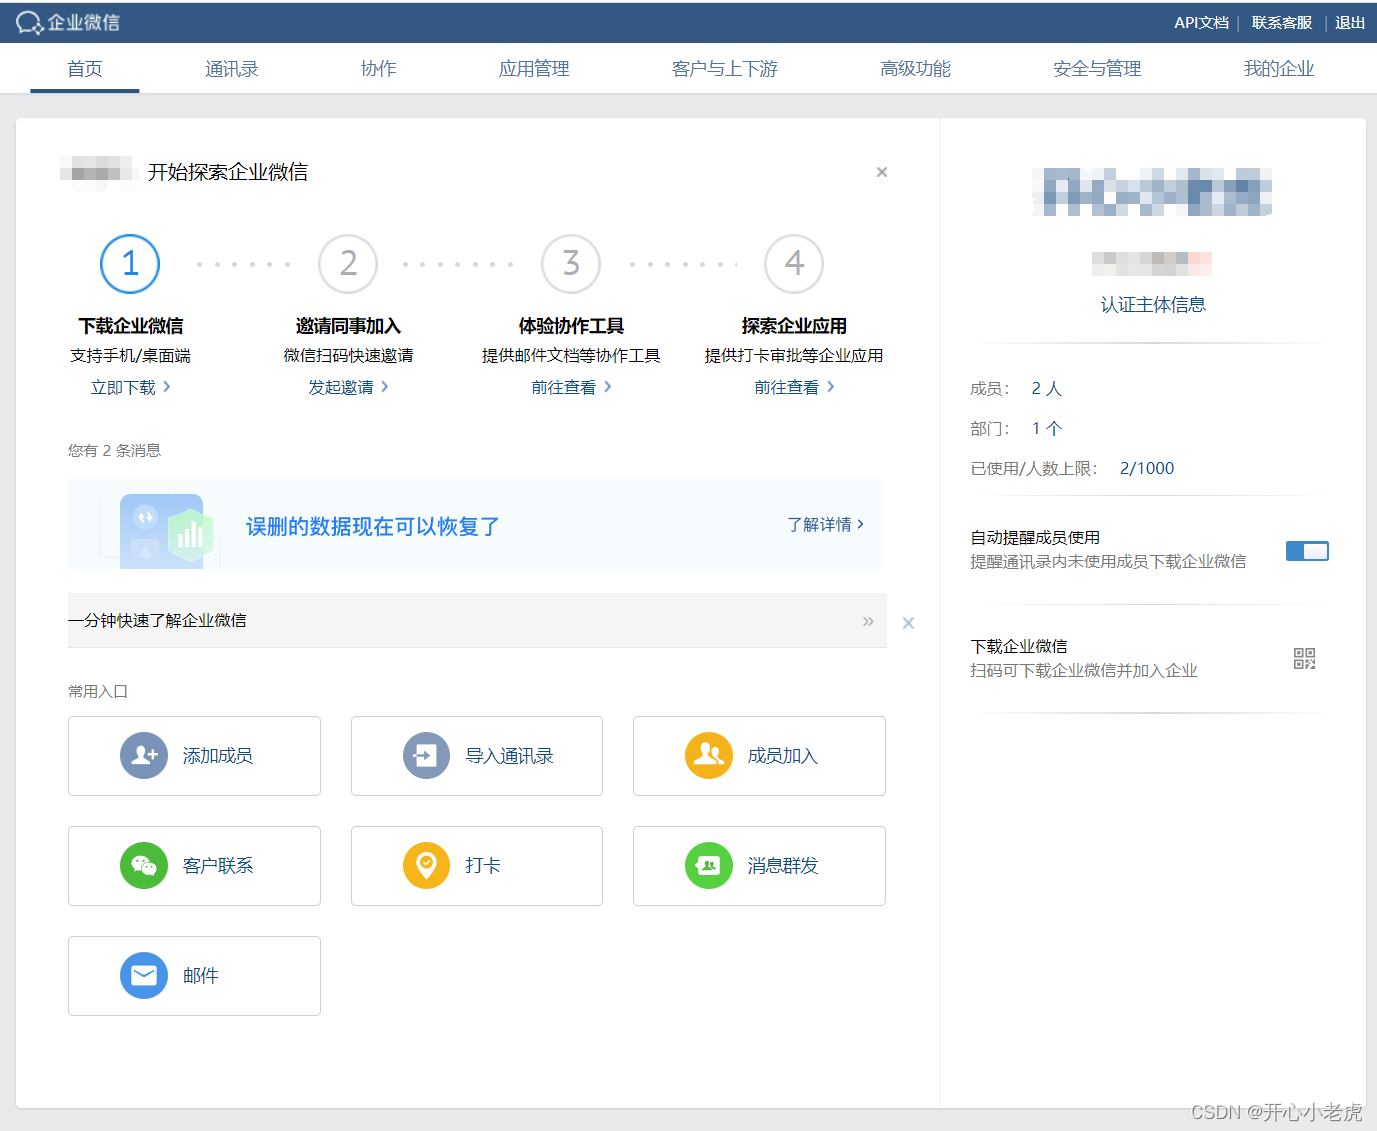
Task: Click the blurred company logo image
Action: coord(1152,192)
